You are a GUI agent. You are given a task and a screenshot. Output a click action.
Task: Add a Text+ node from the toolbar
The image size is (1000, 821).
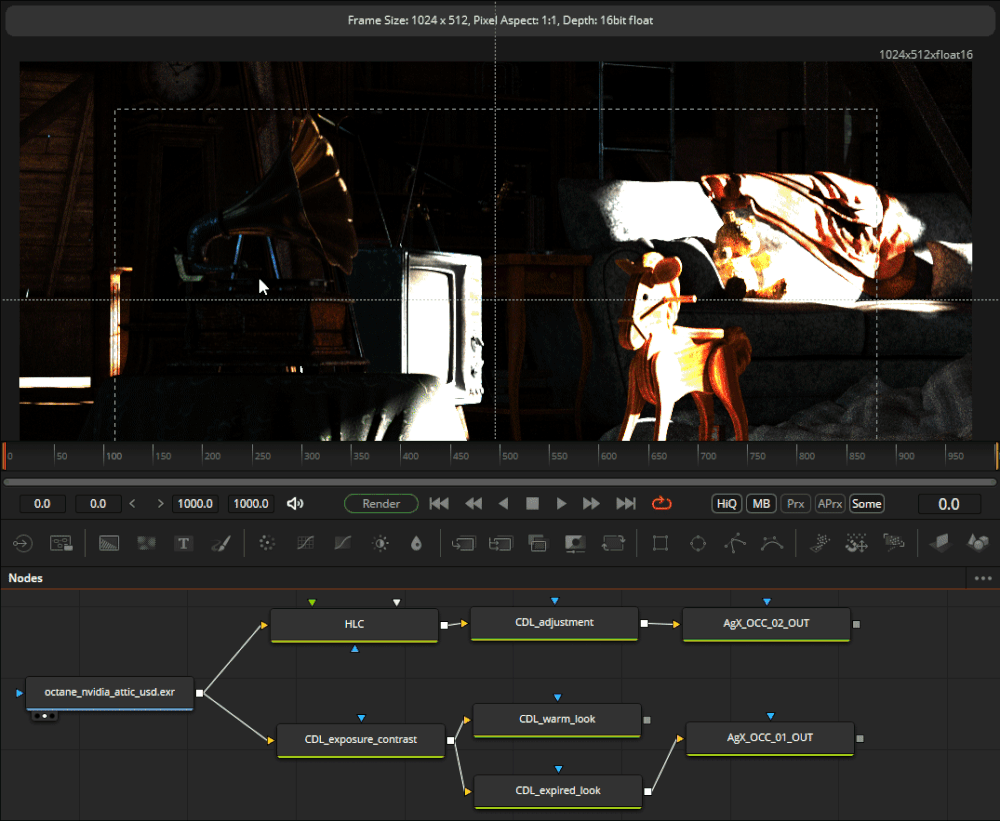point(184,543)
